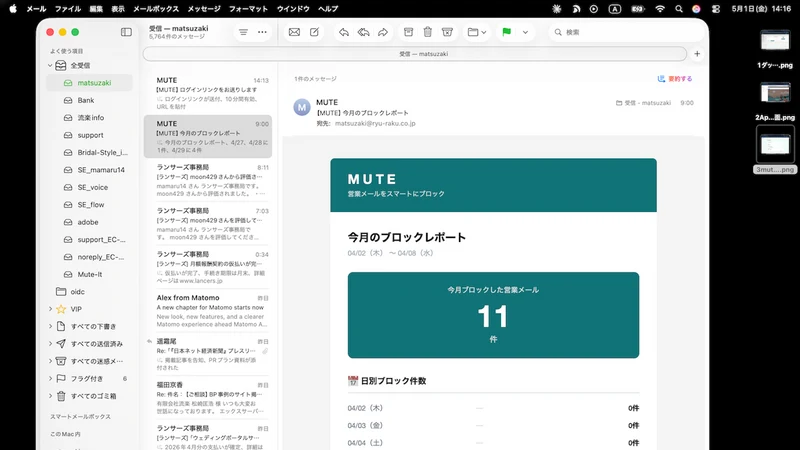Open the message filter icon
The height and width of the screenshot is (450, 800).
tap(243, 32)
